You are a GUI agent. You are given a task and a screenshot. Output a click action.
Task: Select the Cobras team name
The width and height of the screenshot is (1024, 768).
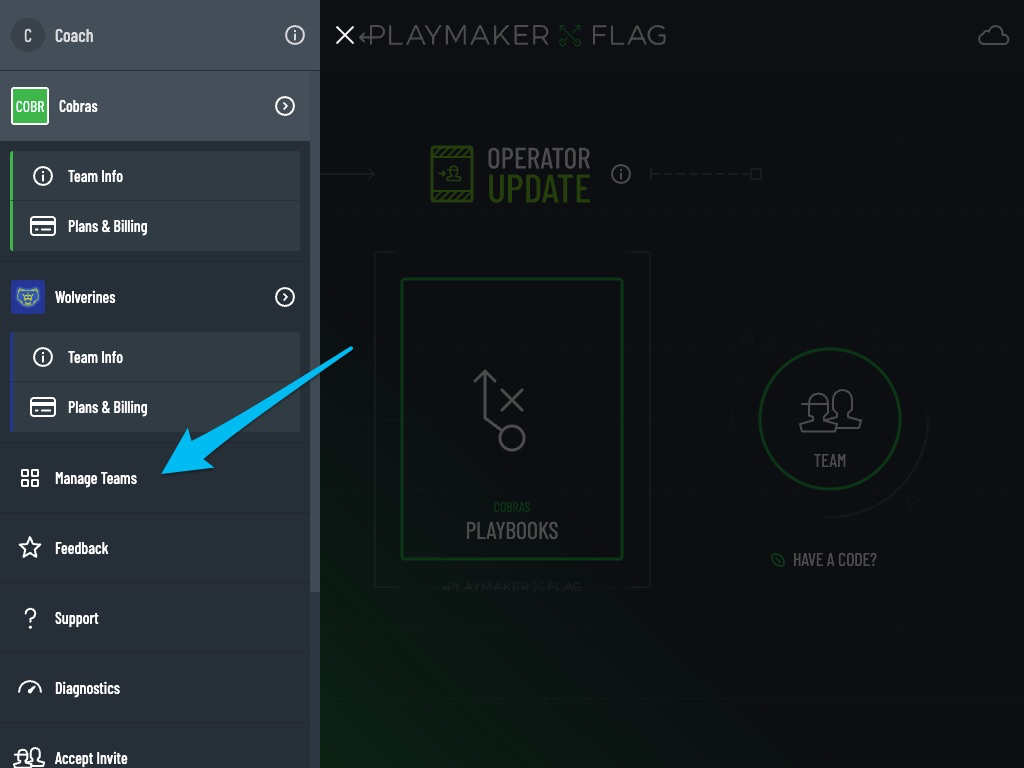78,106
